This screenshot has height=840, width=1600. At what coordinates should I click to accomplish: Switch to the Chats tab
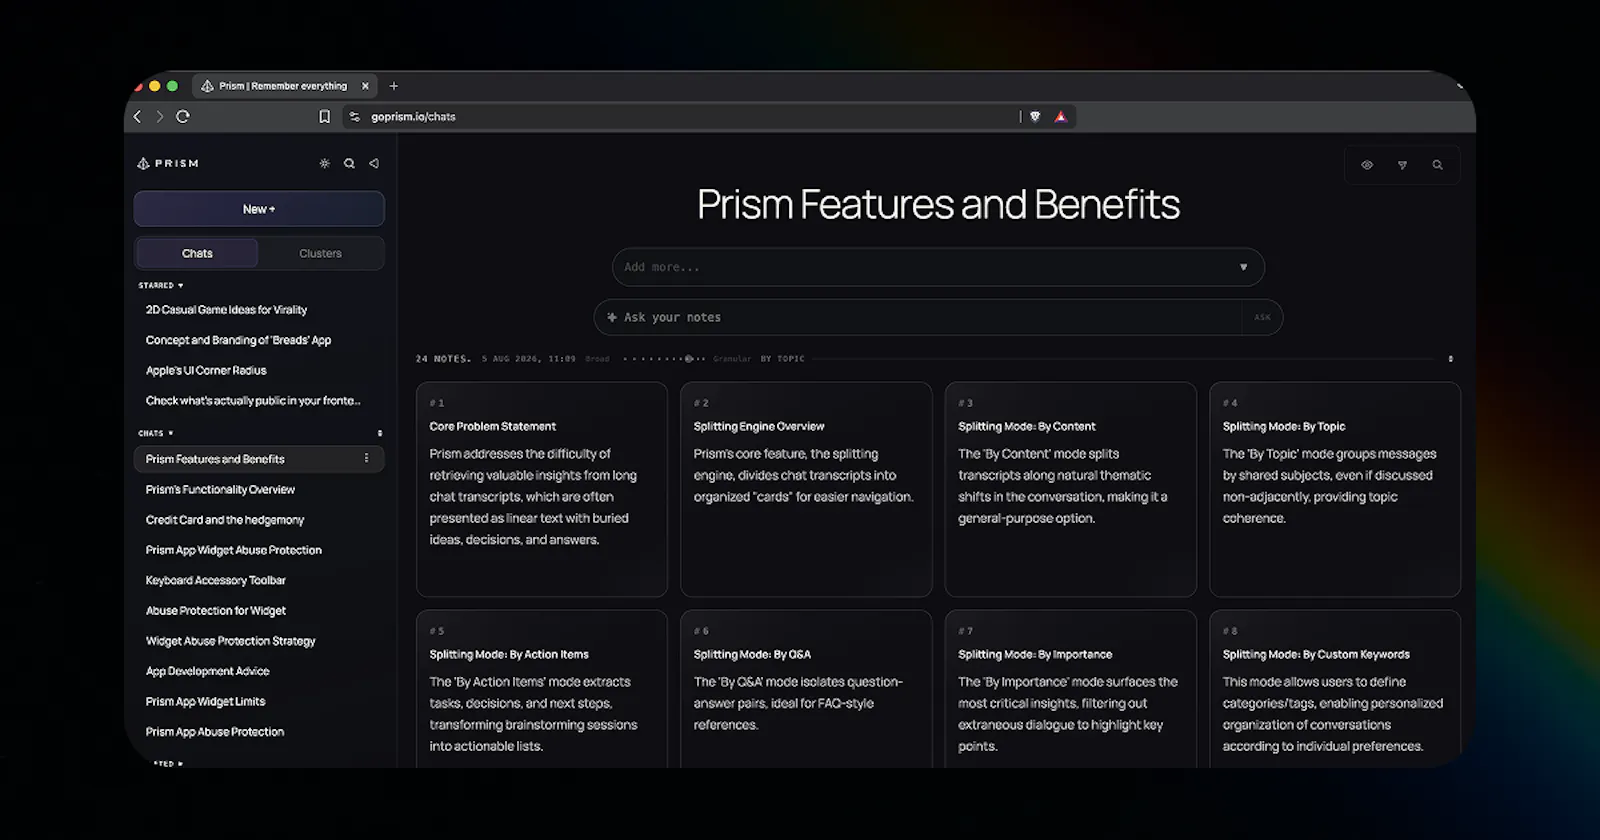[197, 253]
